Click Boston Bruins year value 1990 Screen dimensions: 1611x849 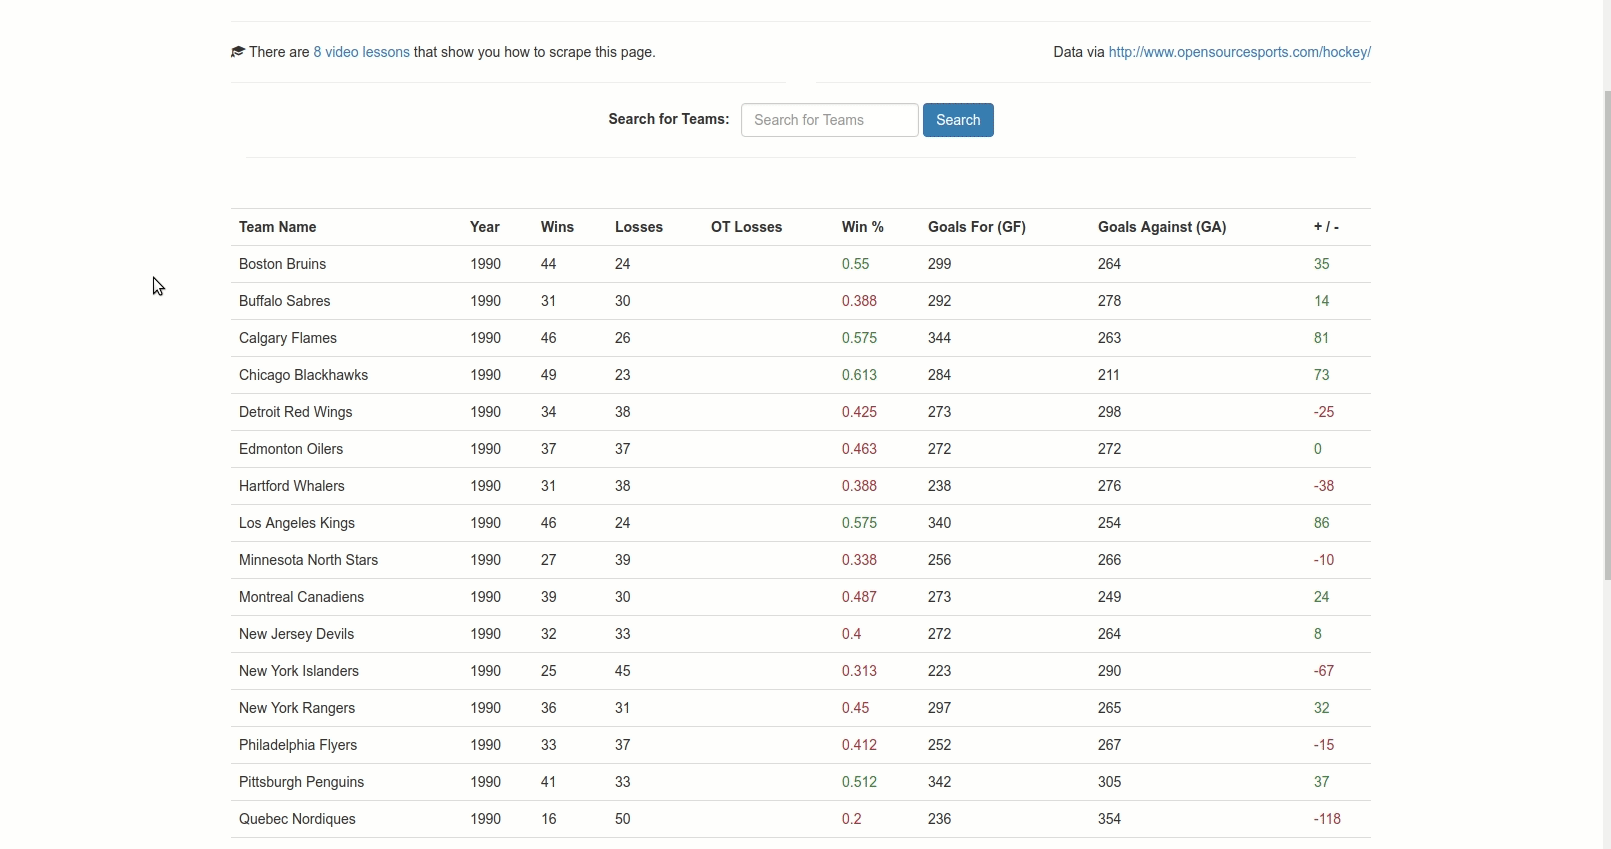pos(486,264)
